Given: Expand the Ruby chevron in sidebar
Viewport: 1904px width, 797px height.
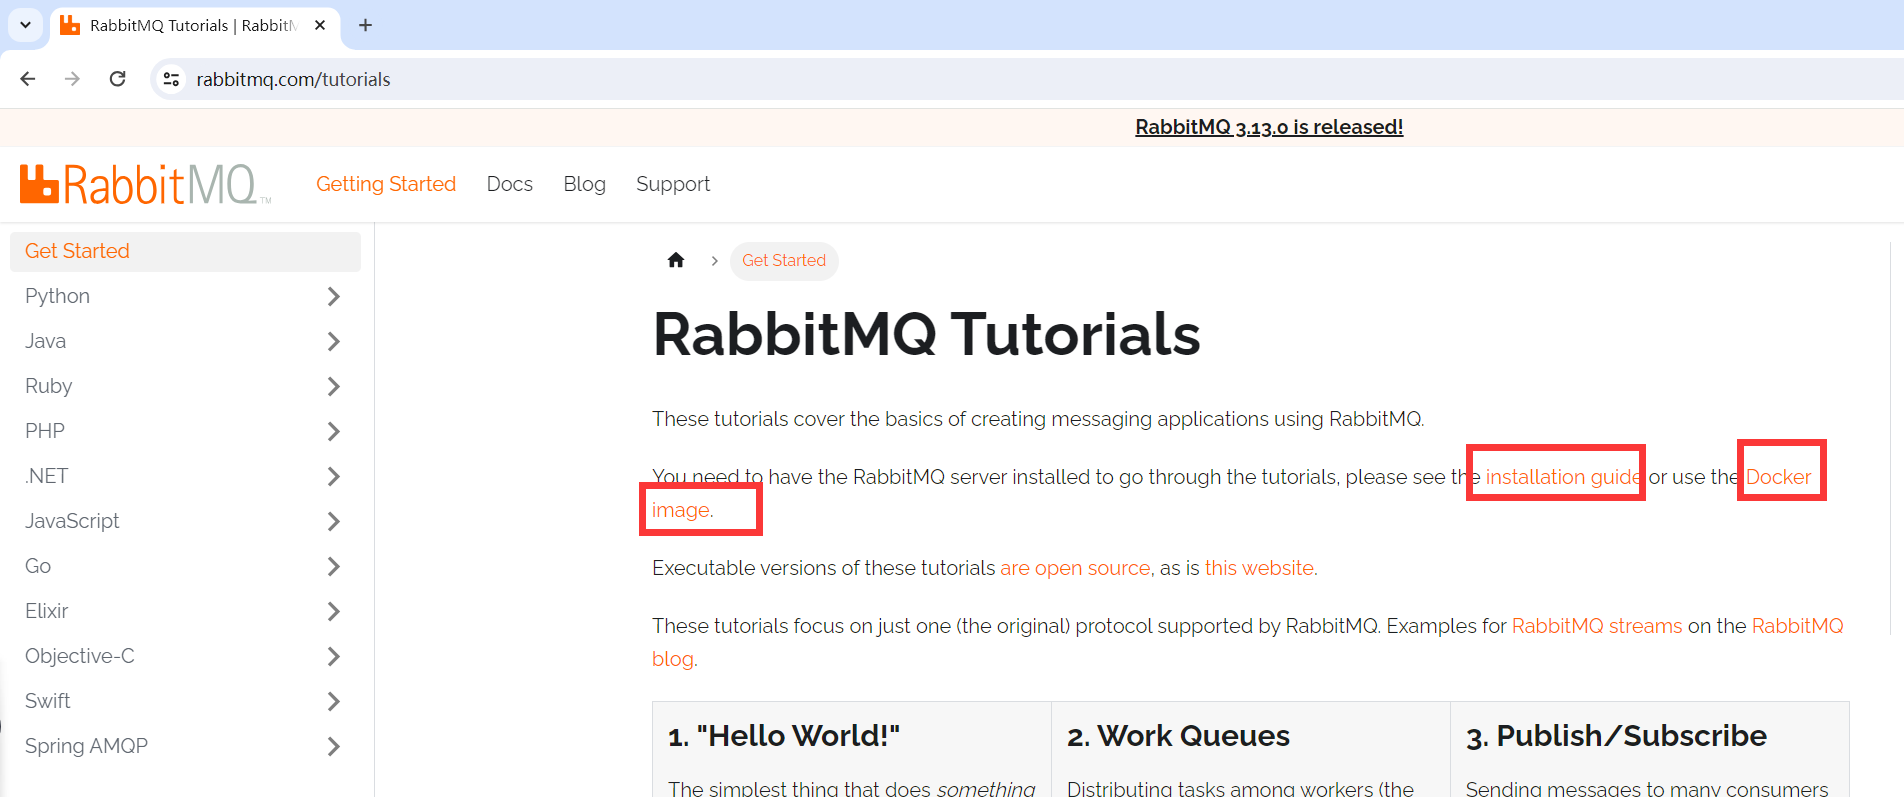Looking at the screenshot, I should (334, 386).
